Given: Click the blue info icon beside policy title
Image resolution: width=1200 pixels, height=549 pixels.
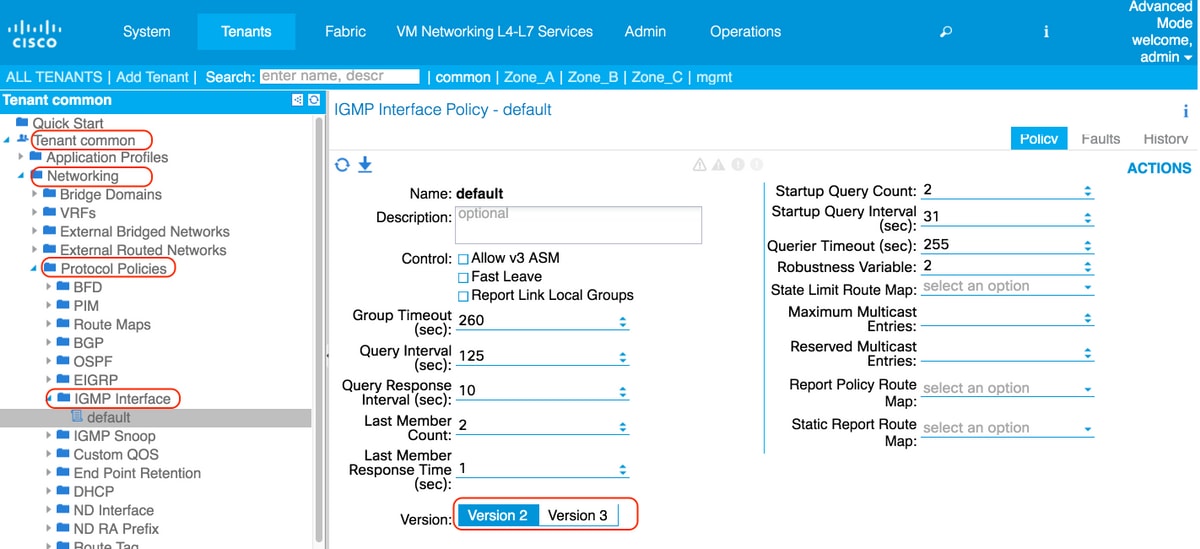Looking at the screenshot, I should [1186, 111].
